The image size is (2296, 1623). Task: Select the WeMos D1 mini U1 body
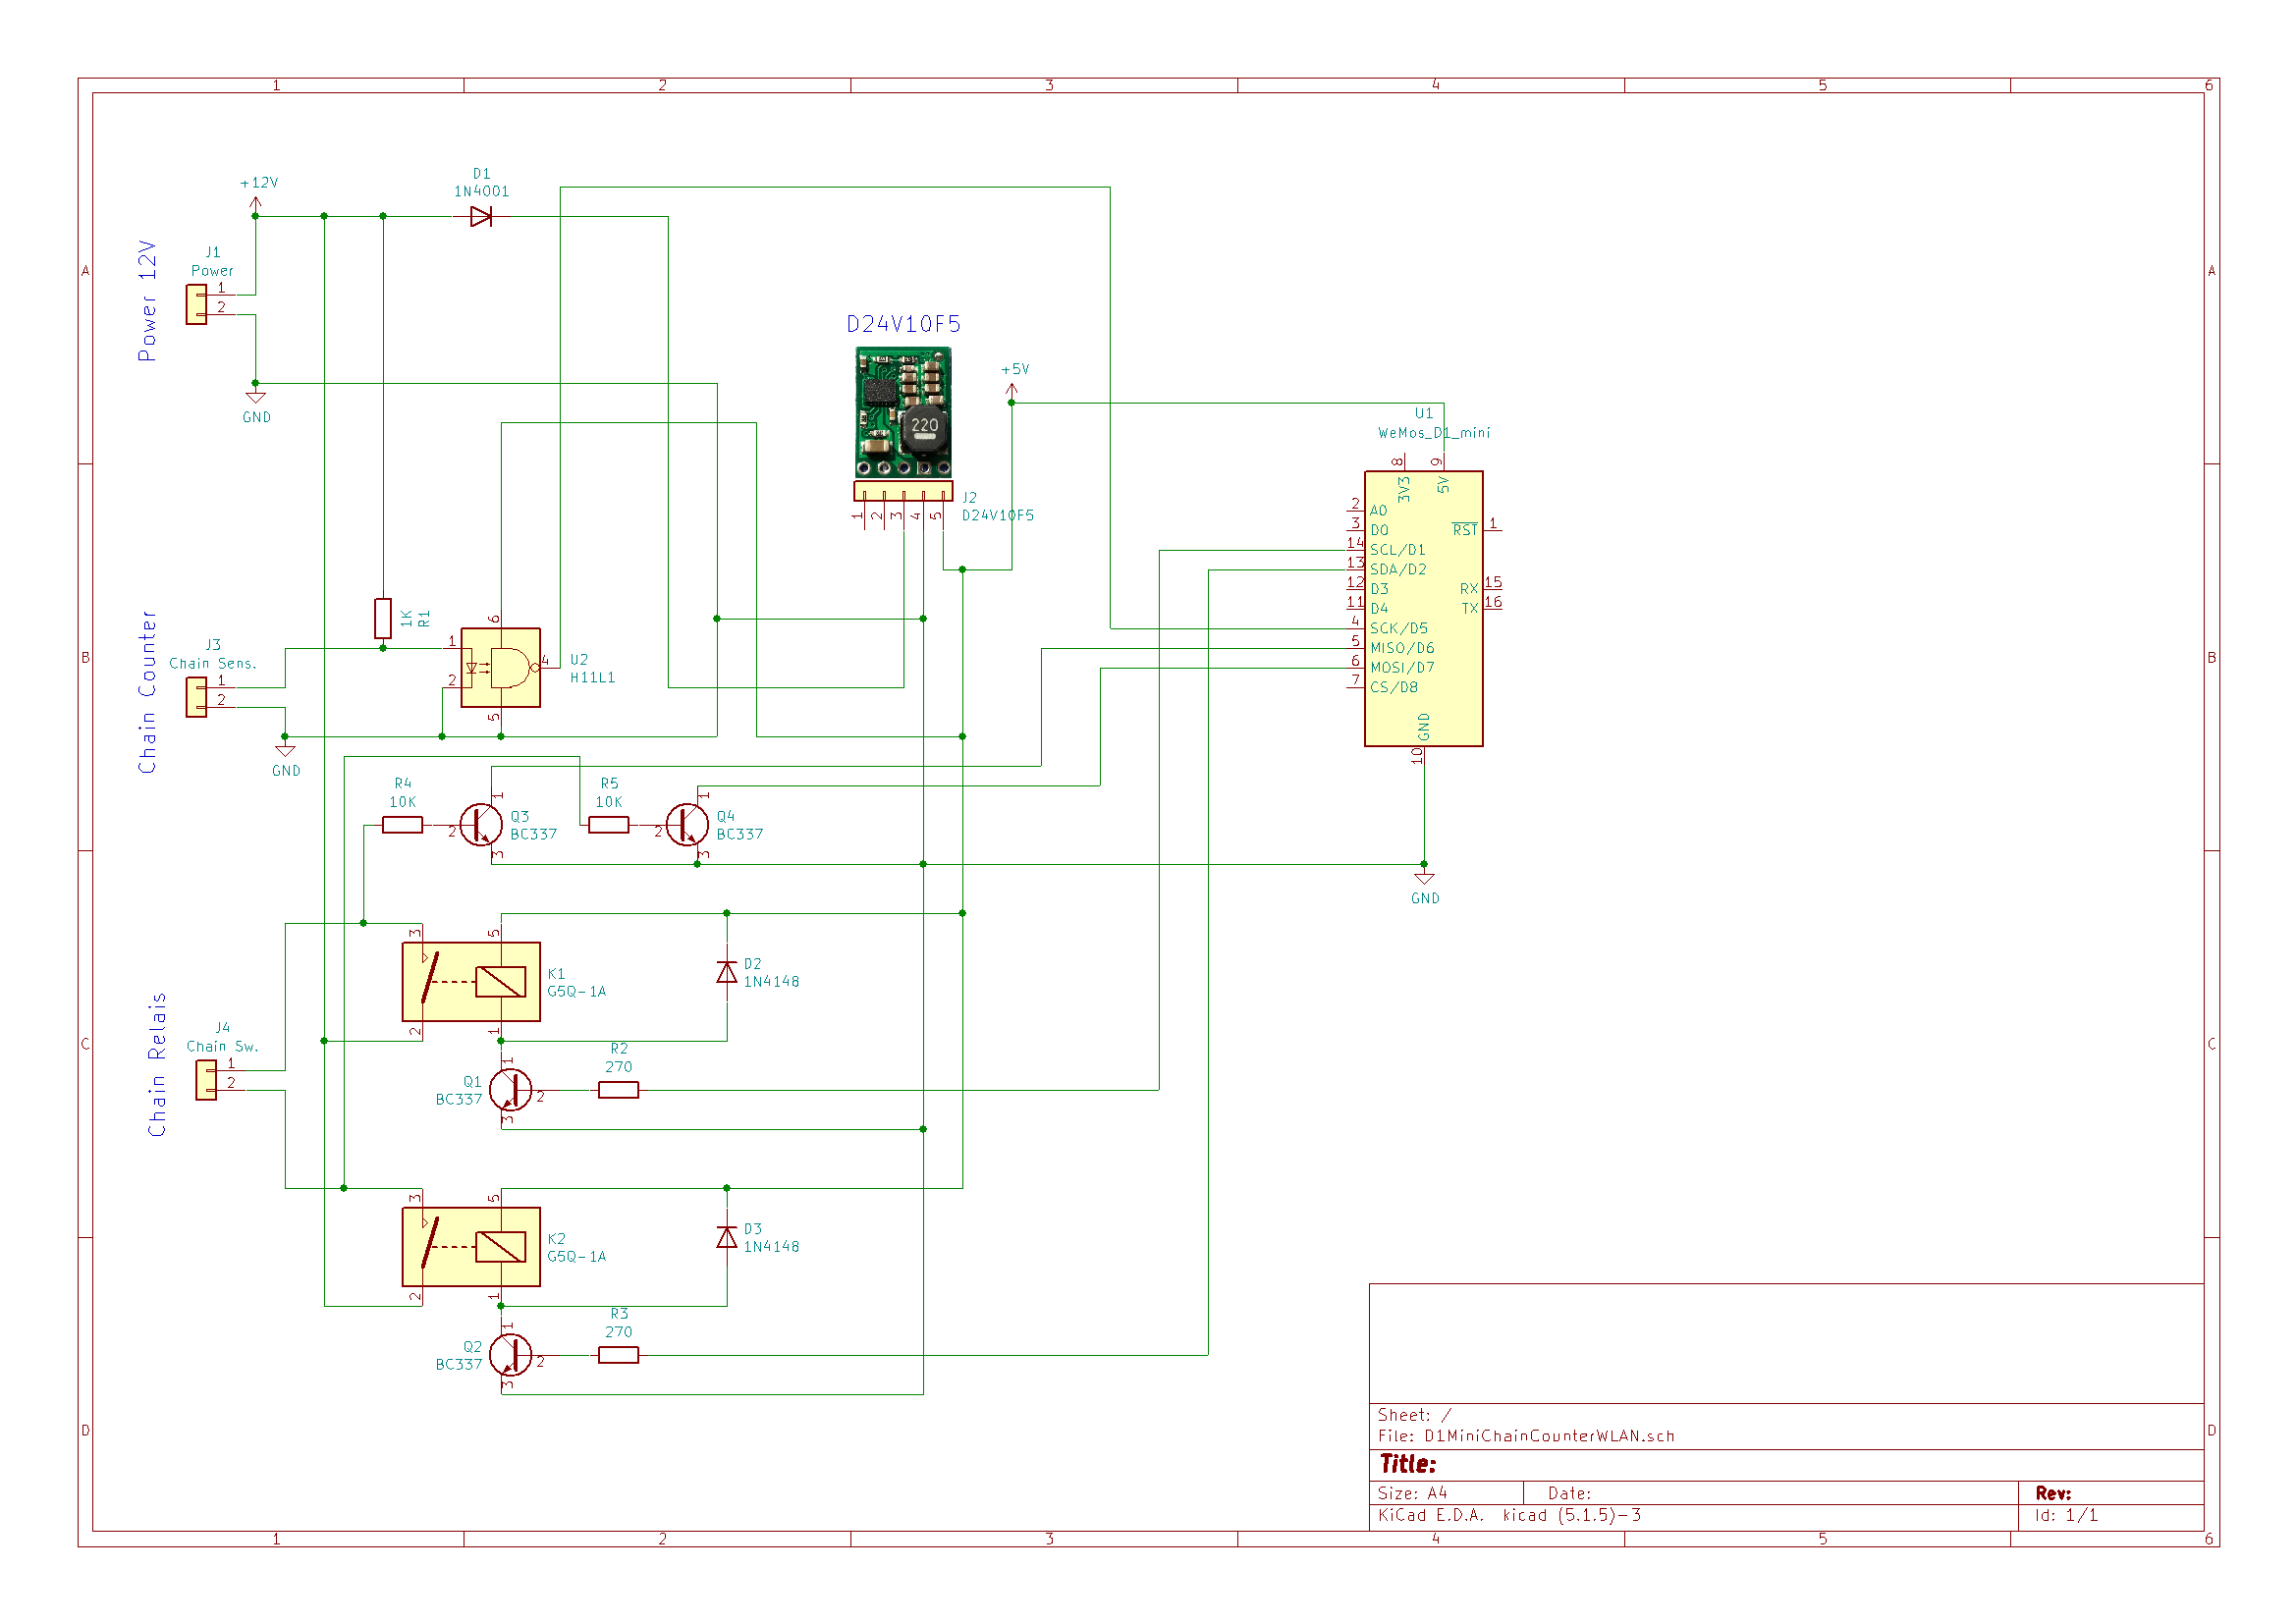[1424, 609]
